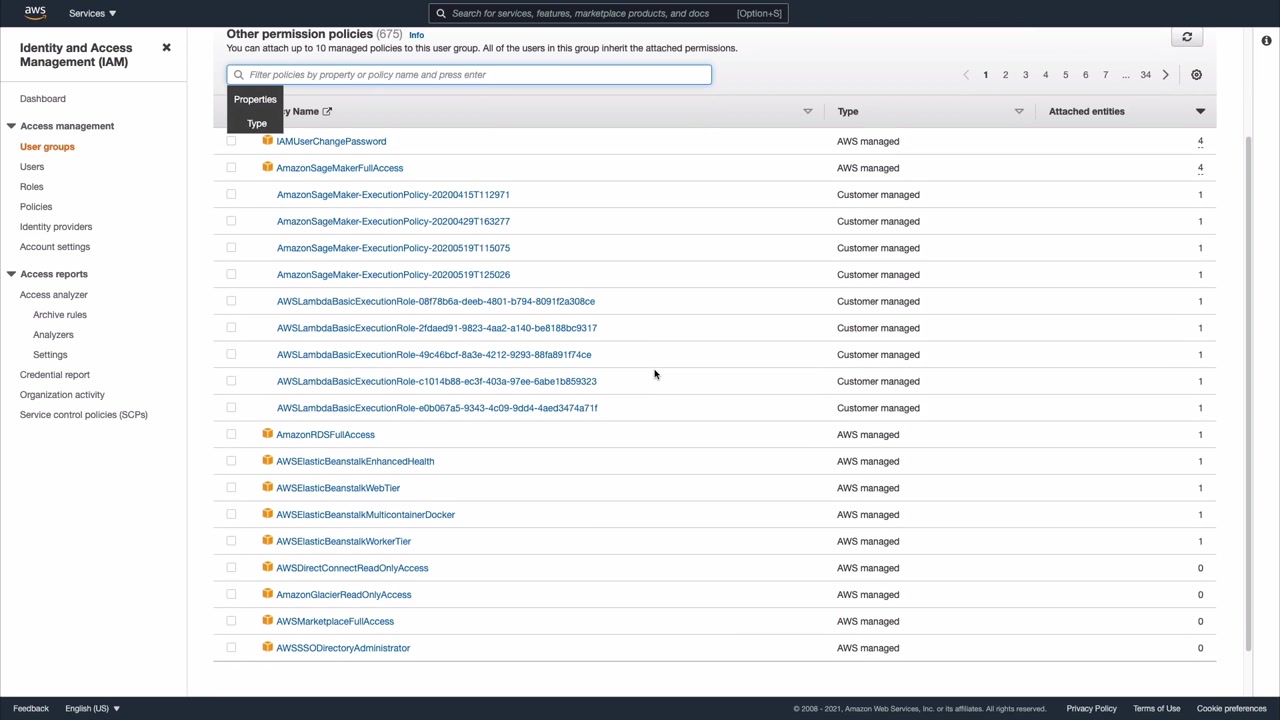Screen dimensions: 1280x720
Task: Click the AWS logo
Action: [x=35, y=13]
